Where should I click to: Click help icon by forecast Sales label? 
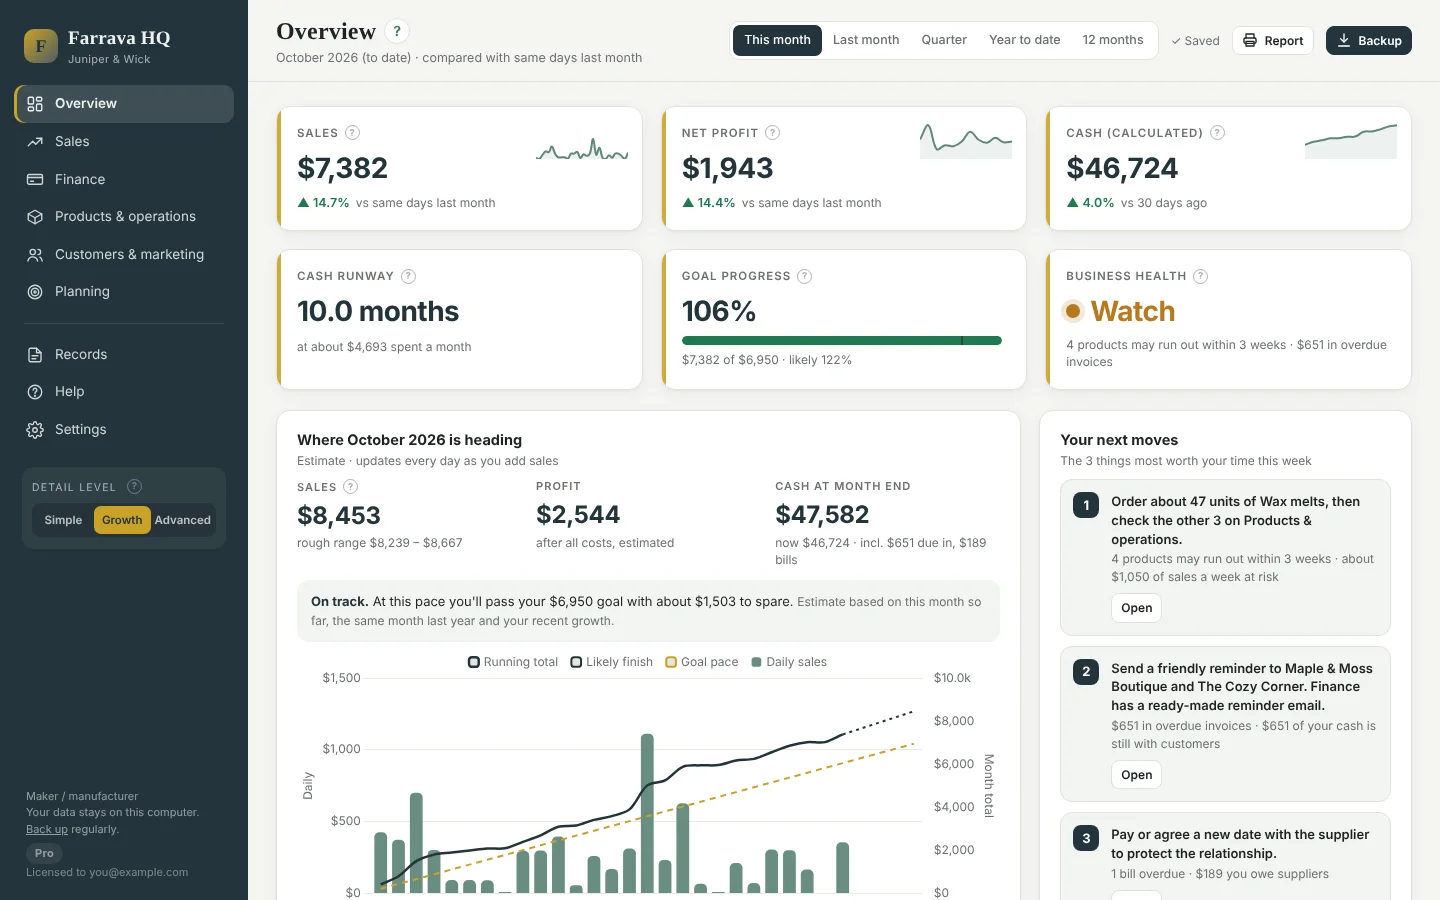point(350,487)
